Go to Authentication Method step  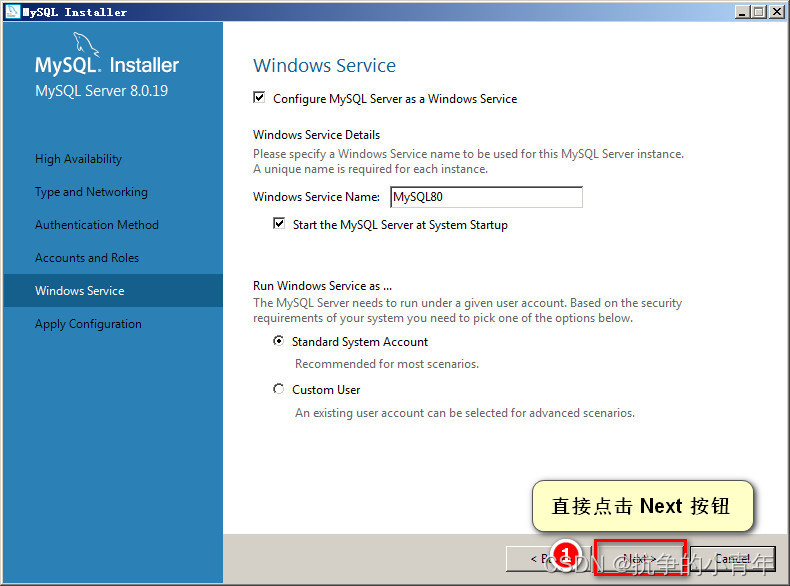[97, 225]
